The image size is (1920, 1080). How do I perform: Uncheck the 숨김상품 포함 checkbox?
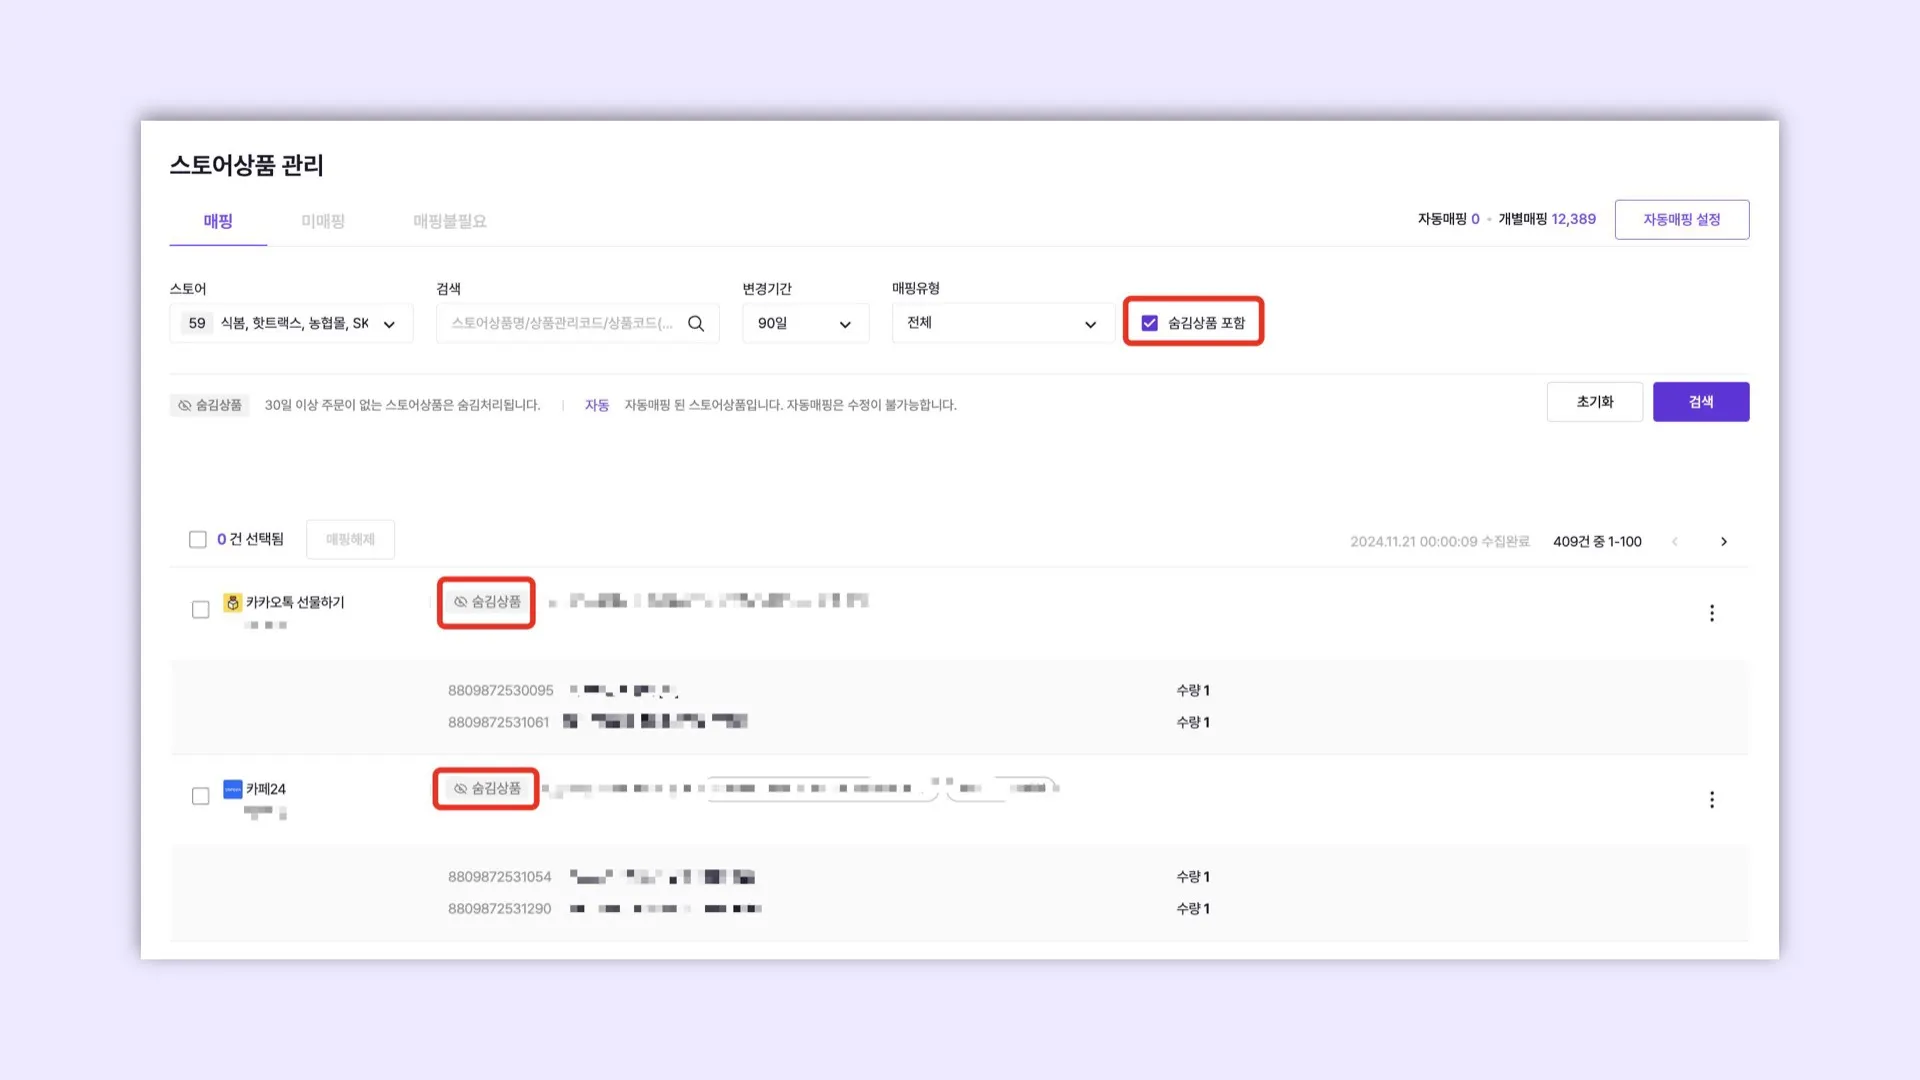(1150, 323)
